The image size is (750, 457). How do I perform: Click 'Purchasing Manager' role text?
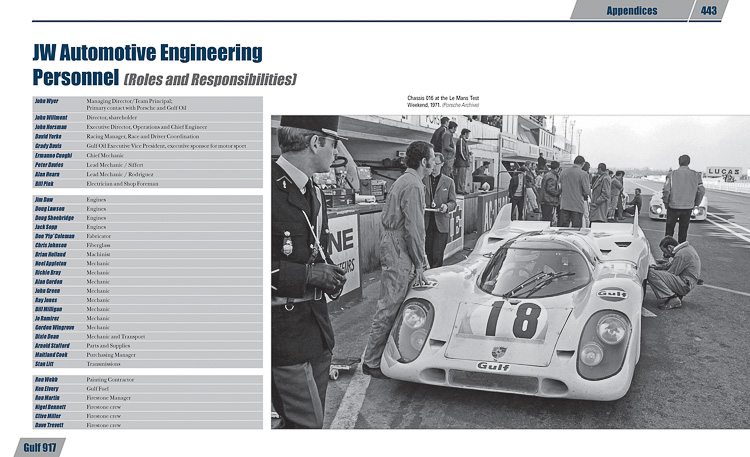(x=111, y=355)
